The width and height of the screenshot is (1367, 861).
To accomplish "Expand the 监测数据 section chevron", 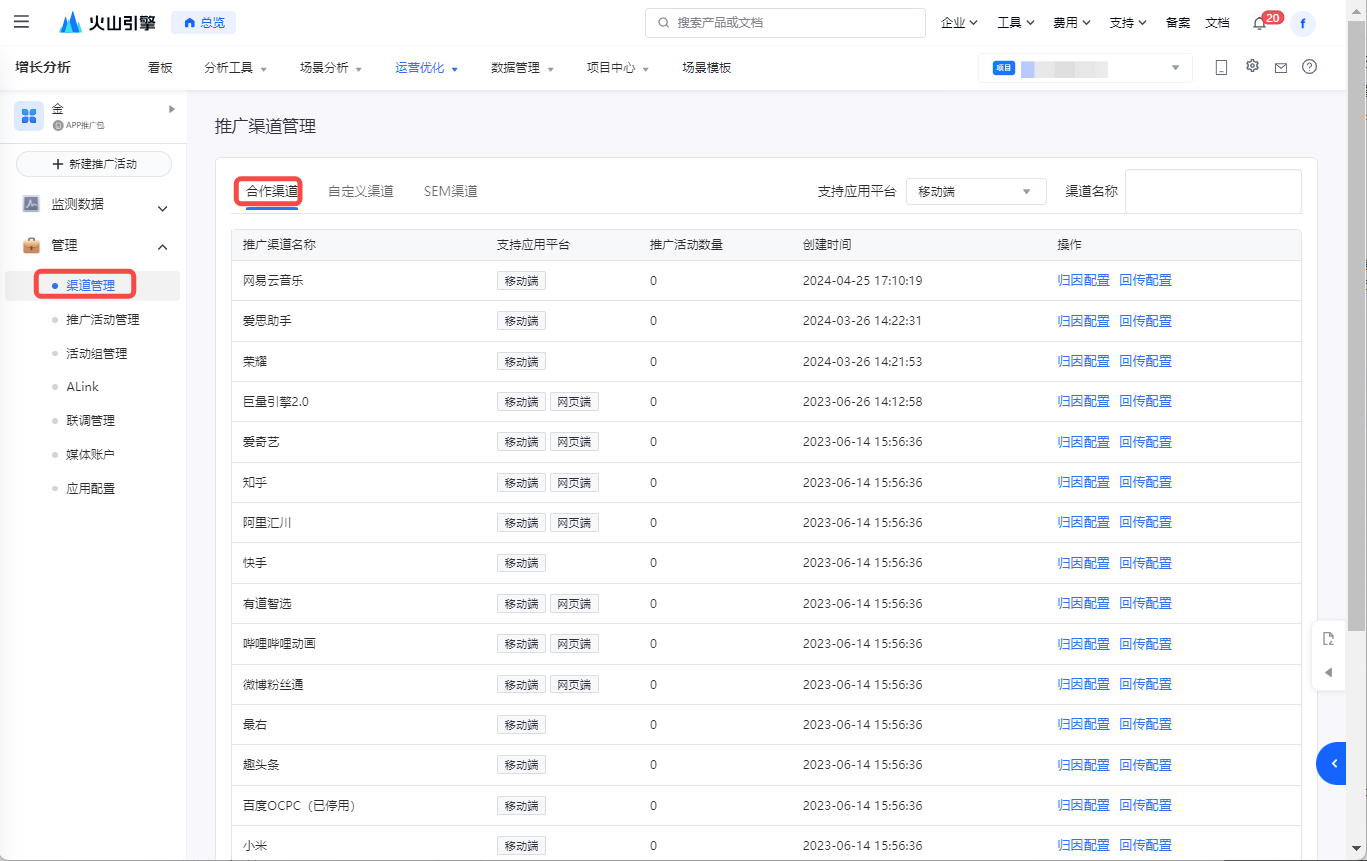I will [163, 208].
